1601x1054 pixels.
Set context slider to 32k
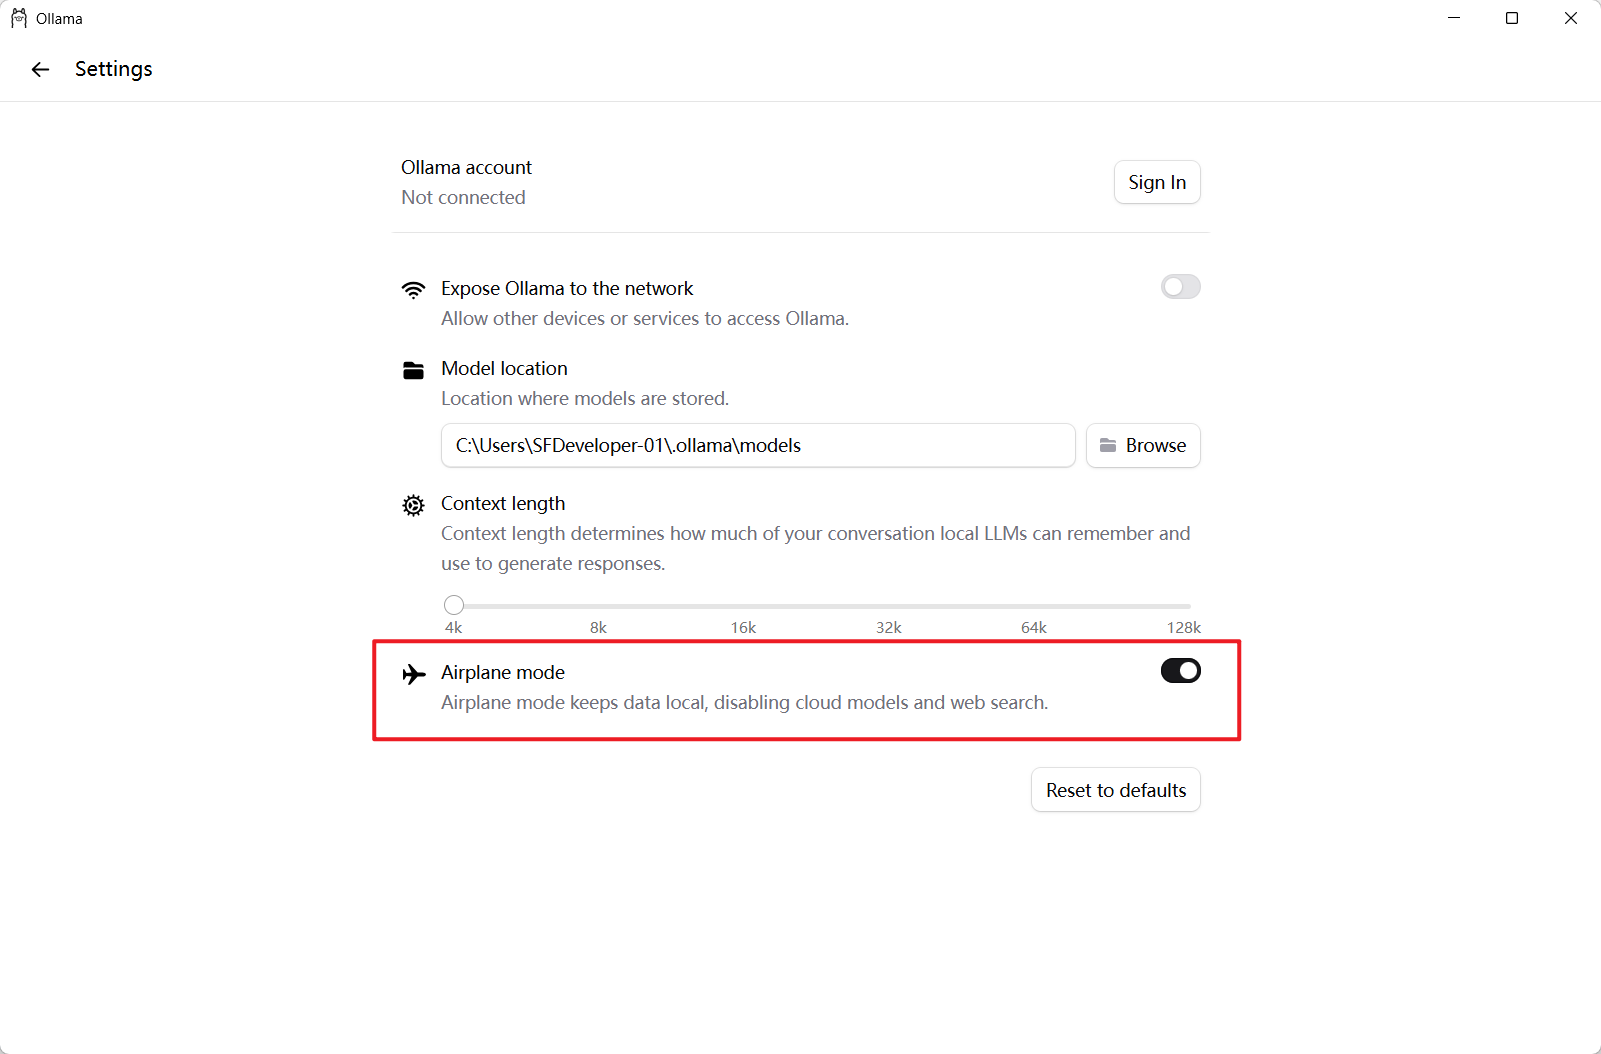[x=889, y=606]
